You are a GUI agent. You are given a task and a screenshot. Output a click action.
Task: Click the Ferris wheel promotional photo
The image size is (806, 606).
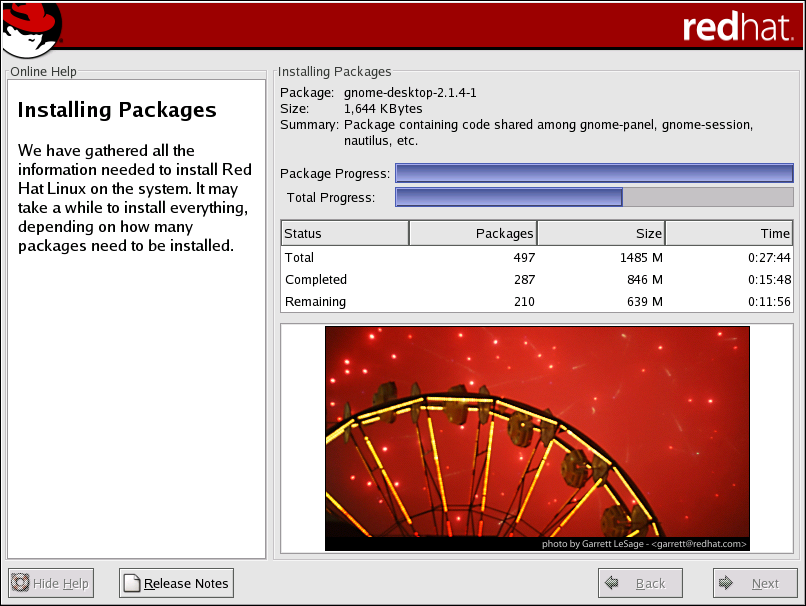(x=537, y=430)
